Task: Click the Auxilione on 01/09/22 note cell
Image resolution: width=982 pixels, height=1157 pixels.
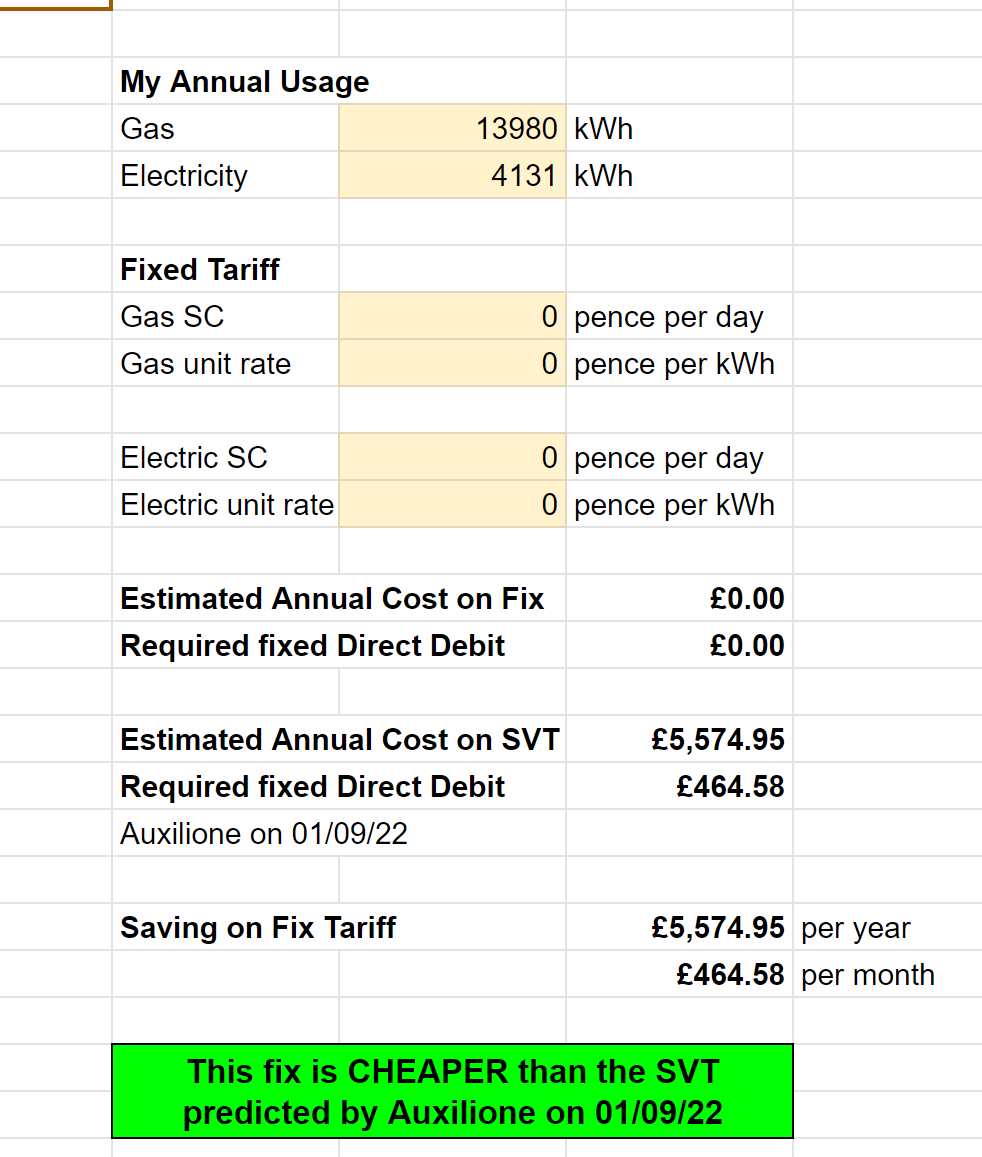Action: [x=264, y=834]
